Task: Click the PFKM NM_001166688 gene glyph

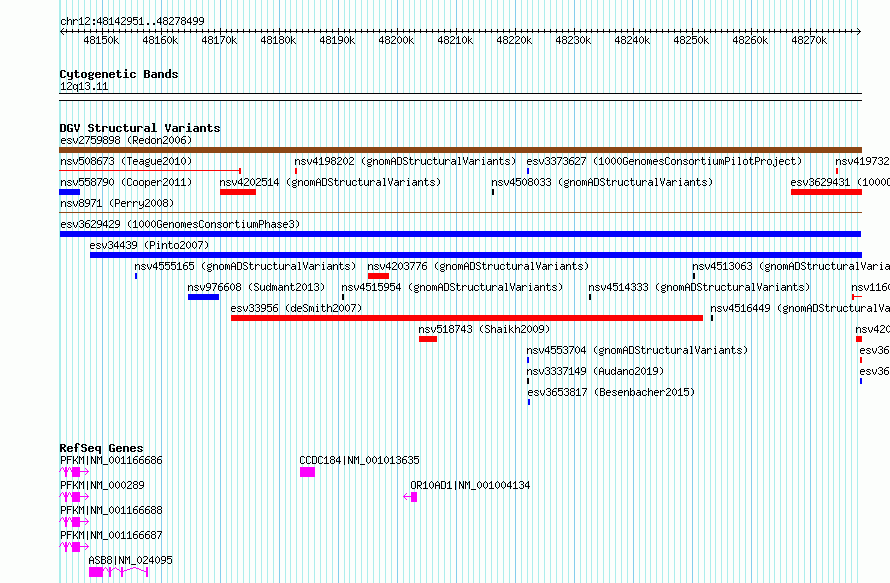Action: tap(74, 522)
